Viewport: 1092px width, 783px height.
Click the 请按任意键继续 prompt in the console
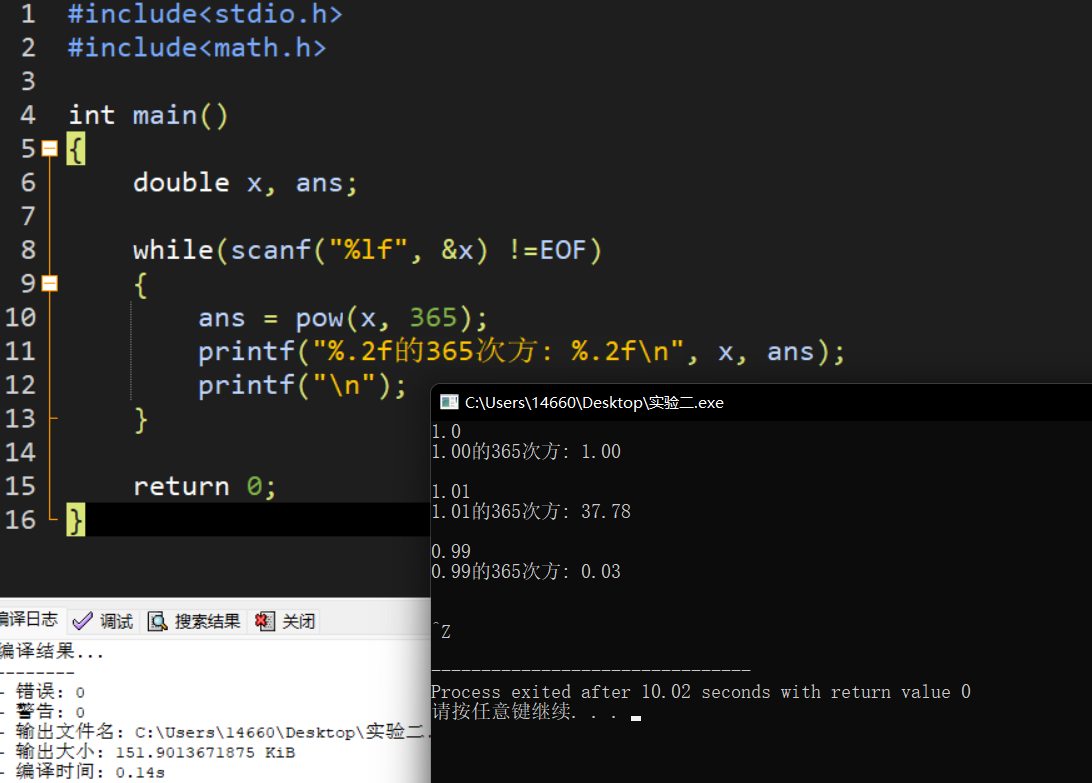[524, 711]
